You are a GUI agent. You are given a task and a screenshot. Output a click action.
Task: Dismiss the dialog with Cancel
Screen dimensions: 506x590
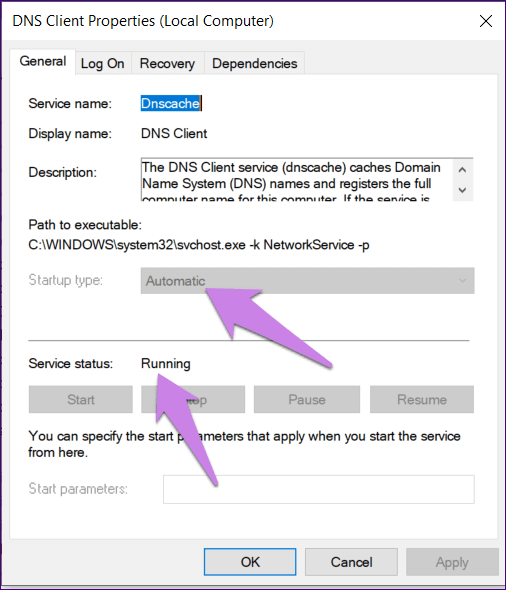point(351,562)
